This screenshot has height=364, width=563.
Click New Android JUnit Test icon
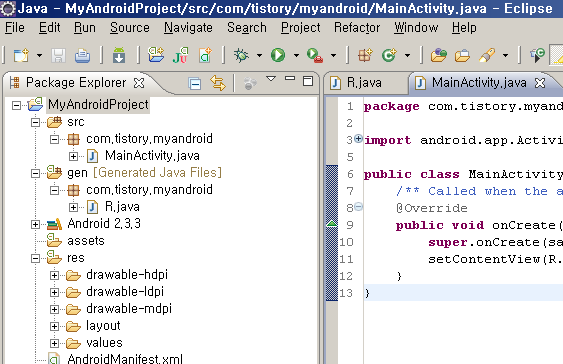click(x=181, y=55)
